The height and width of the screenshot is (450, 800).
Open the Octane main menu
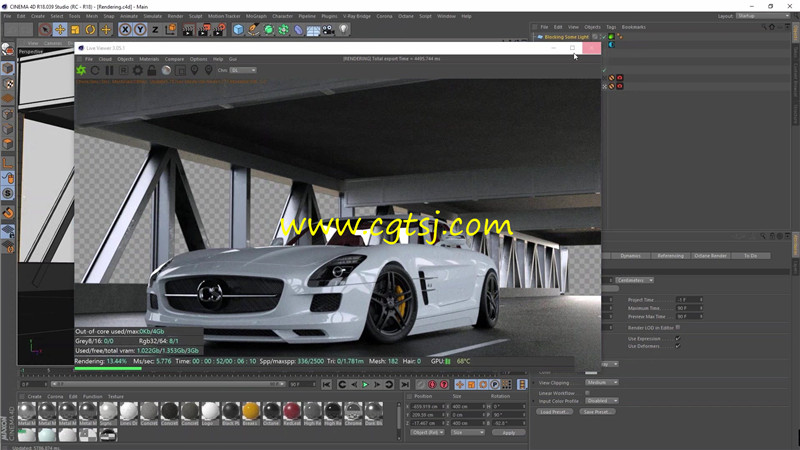406,16
